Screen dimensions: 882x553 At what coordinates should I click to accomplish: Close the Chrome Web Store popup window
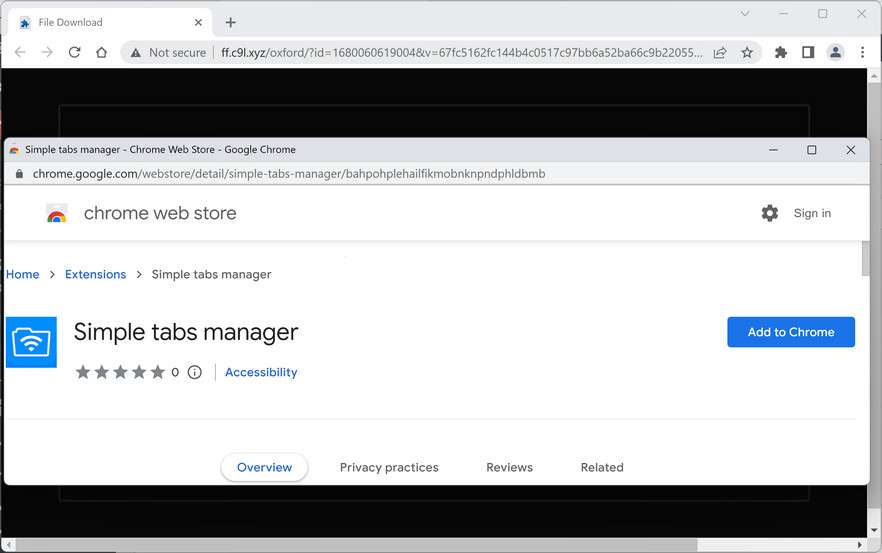[x=850, y=150]
